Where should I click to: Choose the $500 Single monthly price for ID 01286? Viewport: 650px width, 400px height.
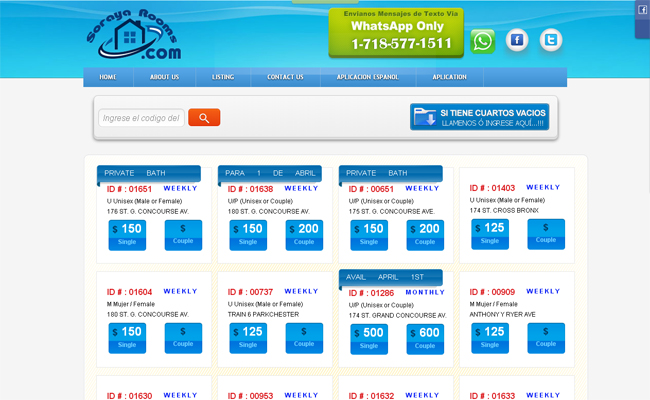pos(369,338)
